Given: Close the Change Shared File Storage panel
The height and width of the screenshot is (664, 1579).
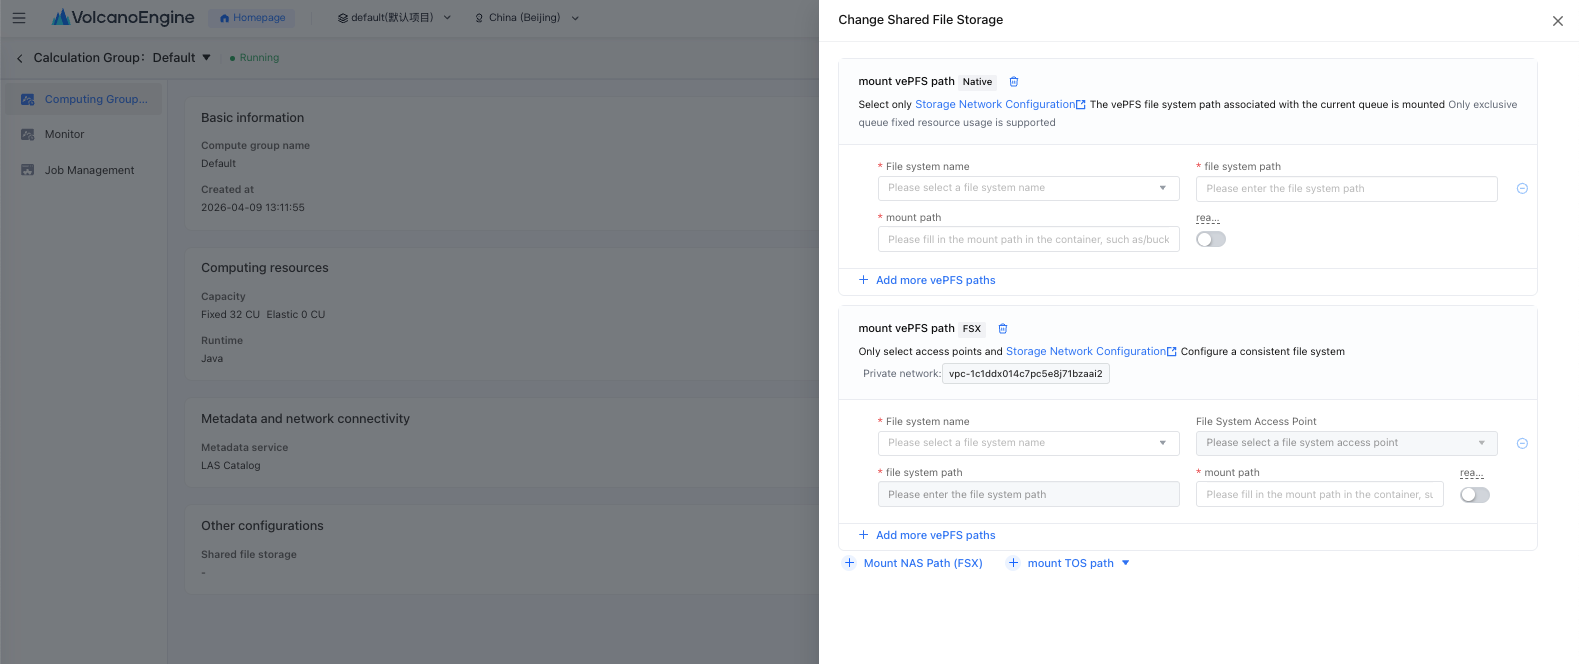Looking at the screenshot, I should click(x=1558, y=21).
